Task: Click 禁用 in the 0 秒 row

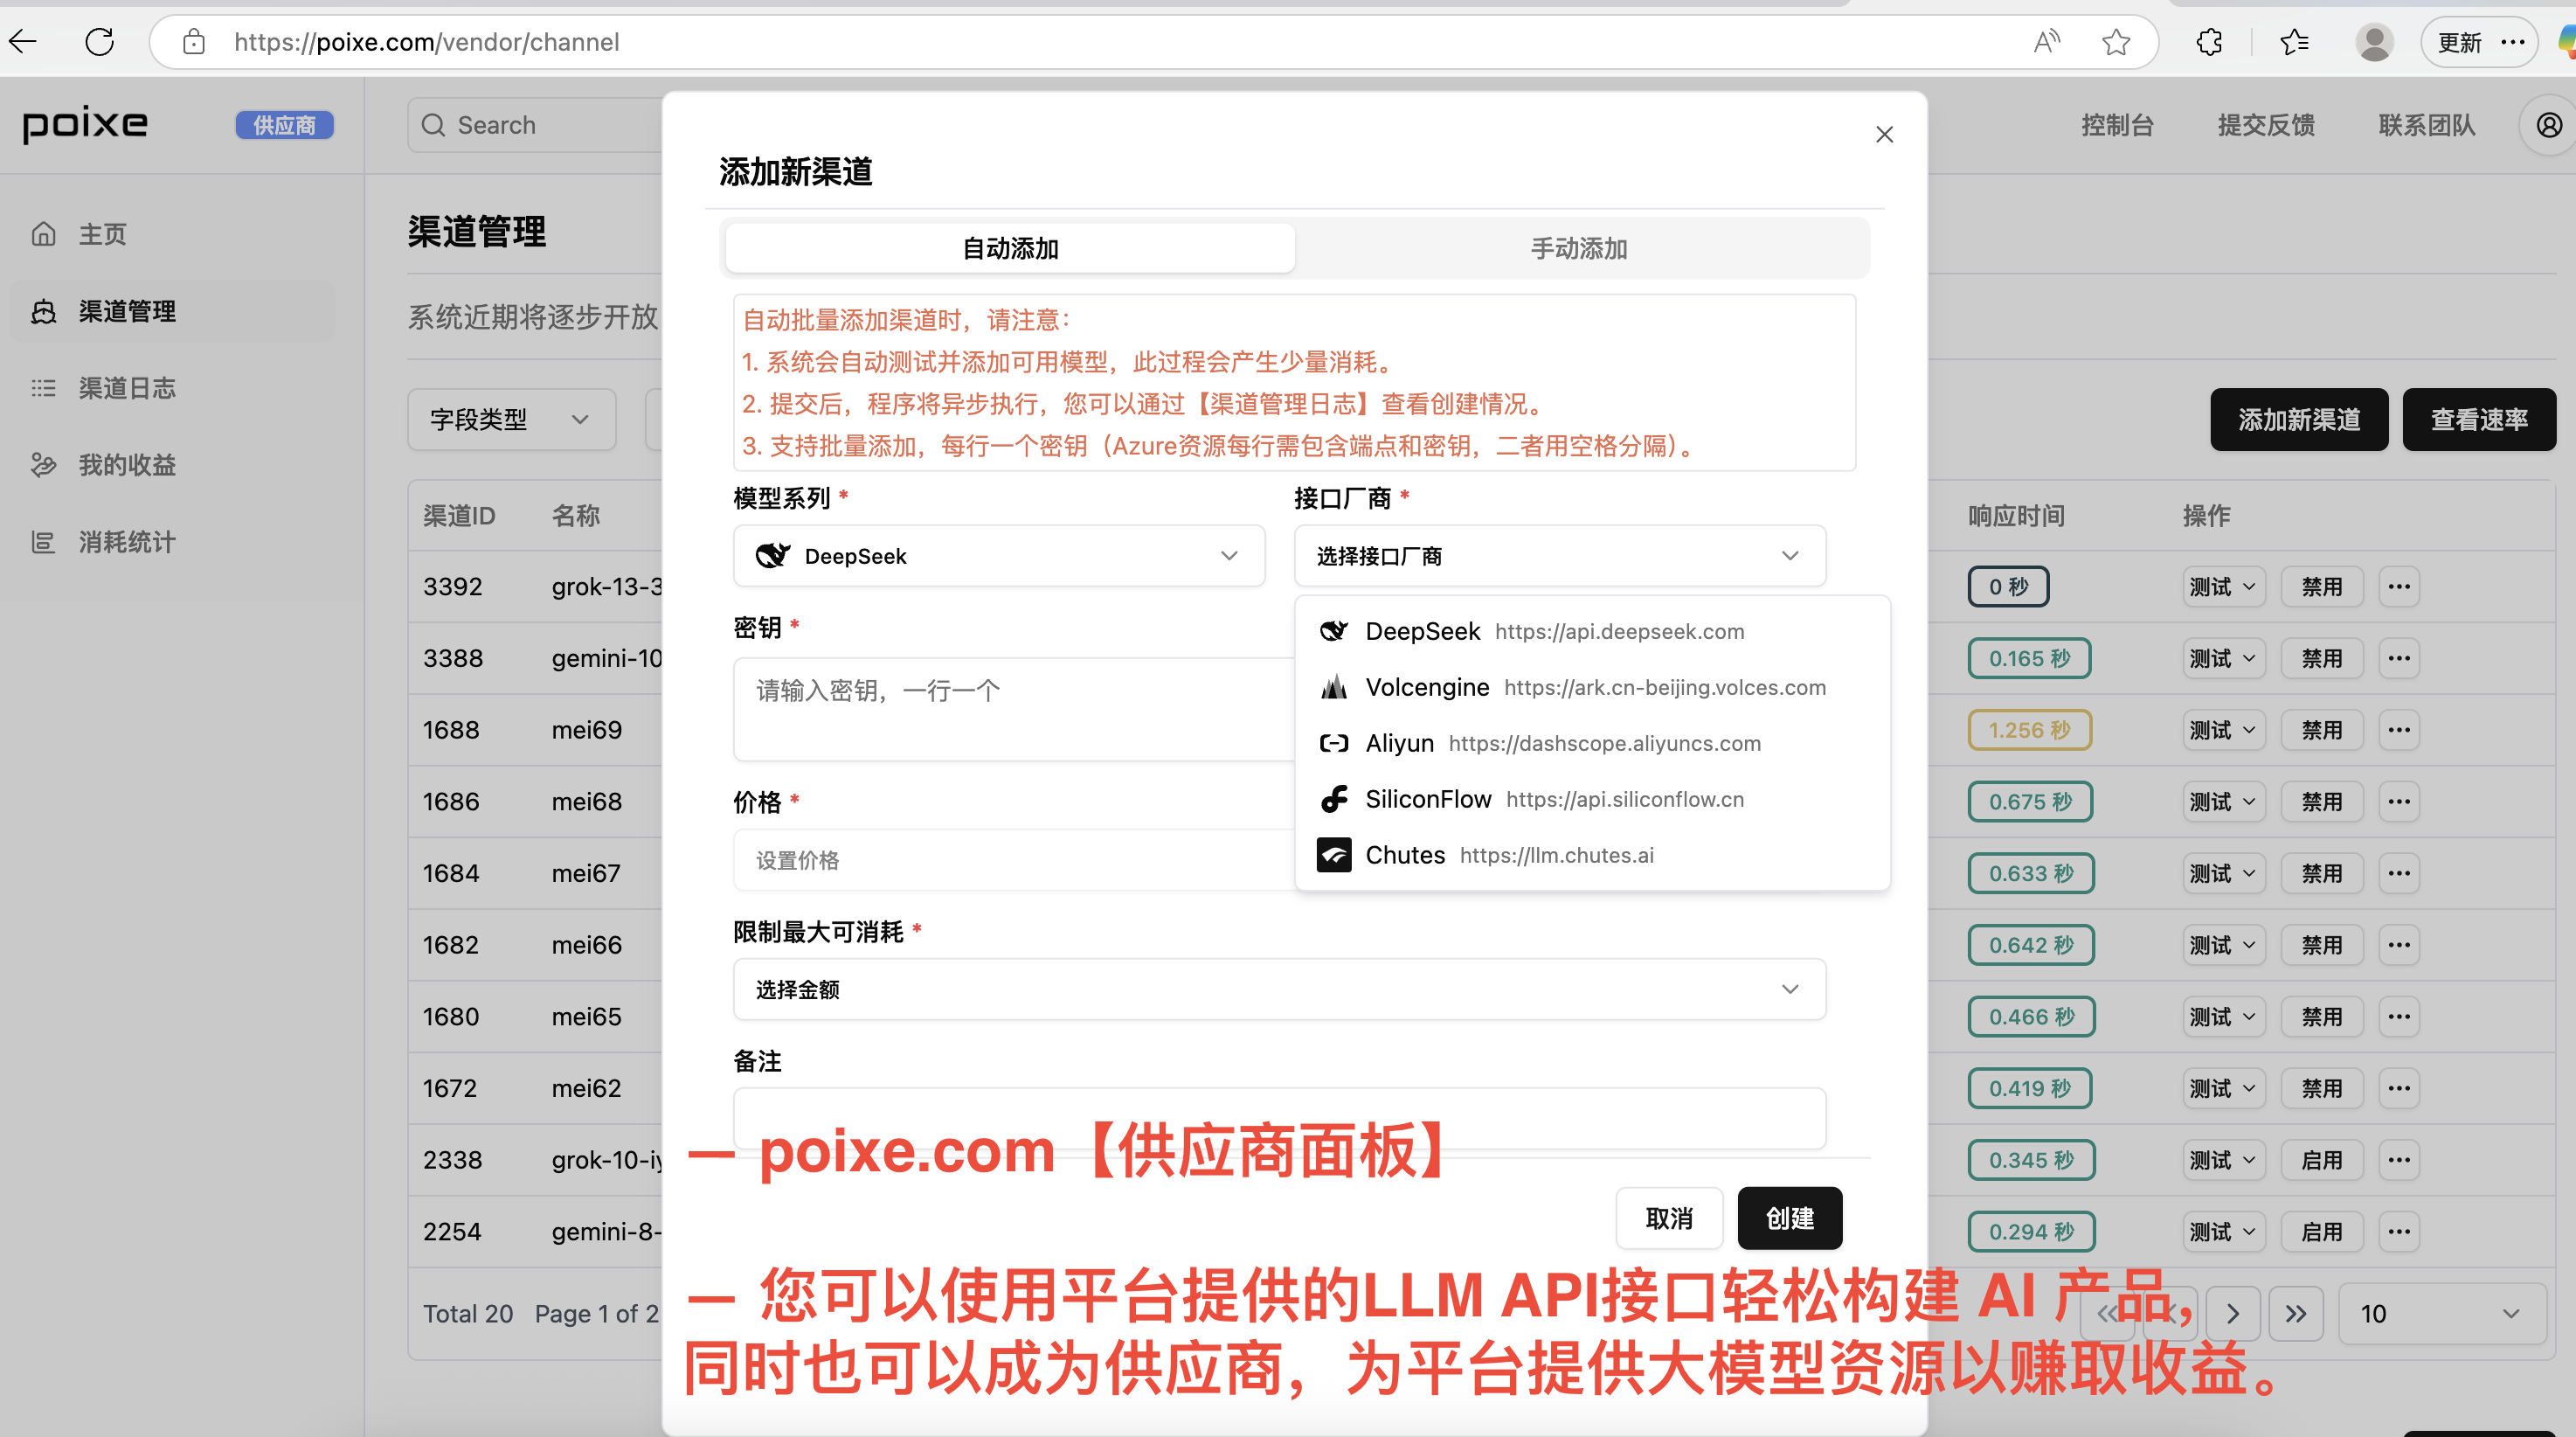Action: coord(2322,587)
